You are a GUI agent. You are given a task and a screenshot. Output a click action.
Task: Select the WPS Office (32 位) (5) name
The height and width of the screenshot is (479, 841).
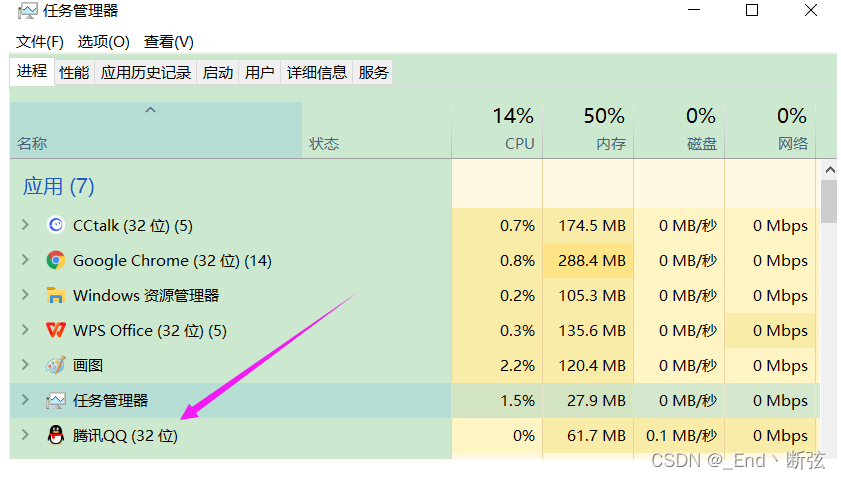click(x=150, y=330)
